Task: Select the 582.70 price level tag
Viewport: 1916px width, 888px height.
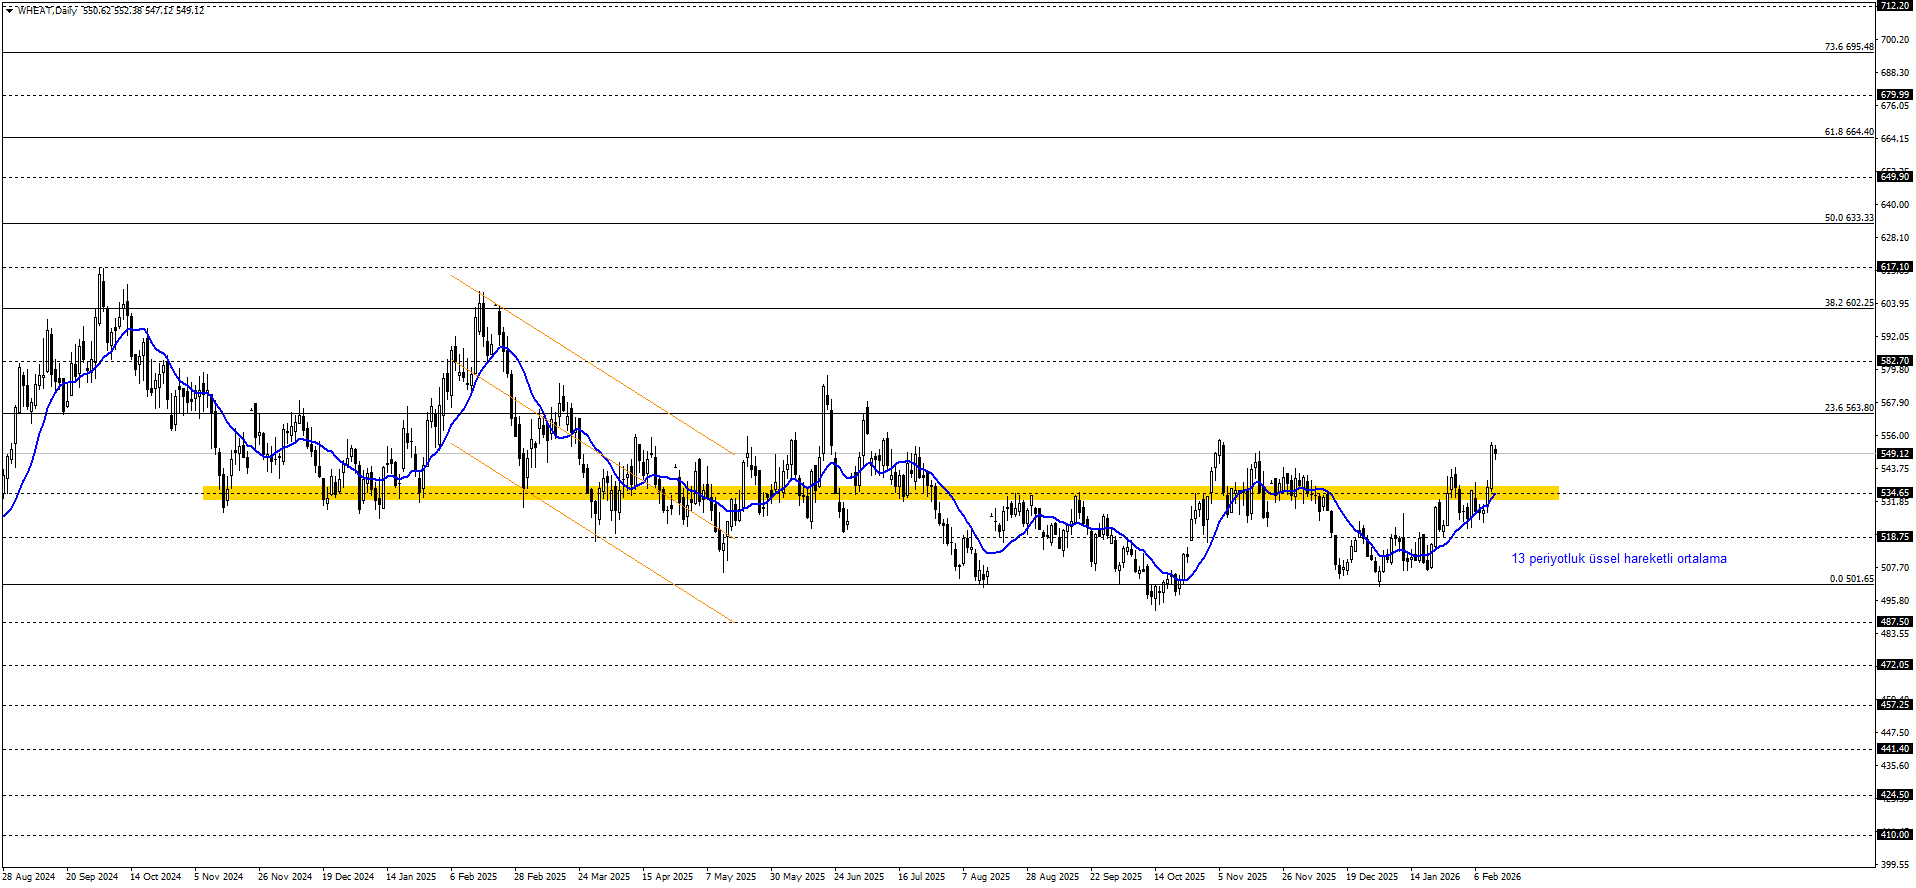Action: click(x=1895, y=361)
